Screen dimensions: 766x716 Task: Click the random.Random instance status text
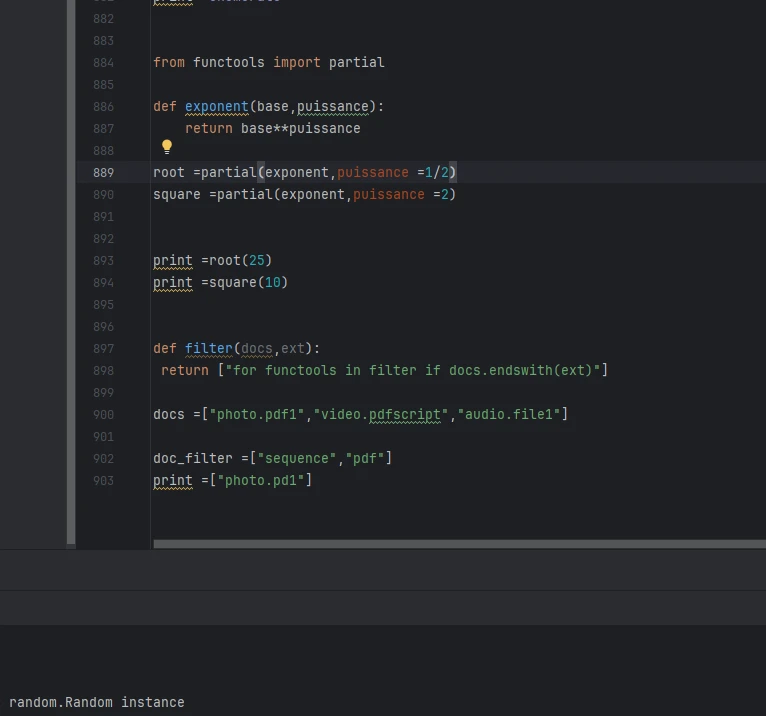97,702
